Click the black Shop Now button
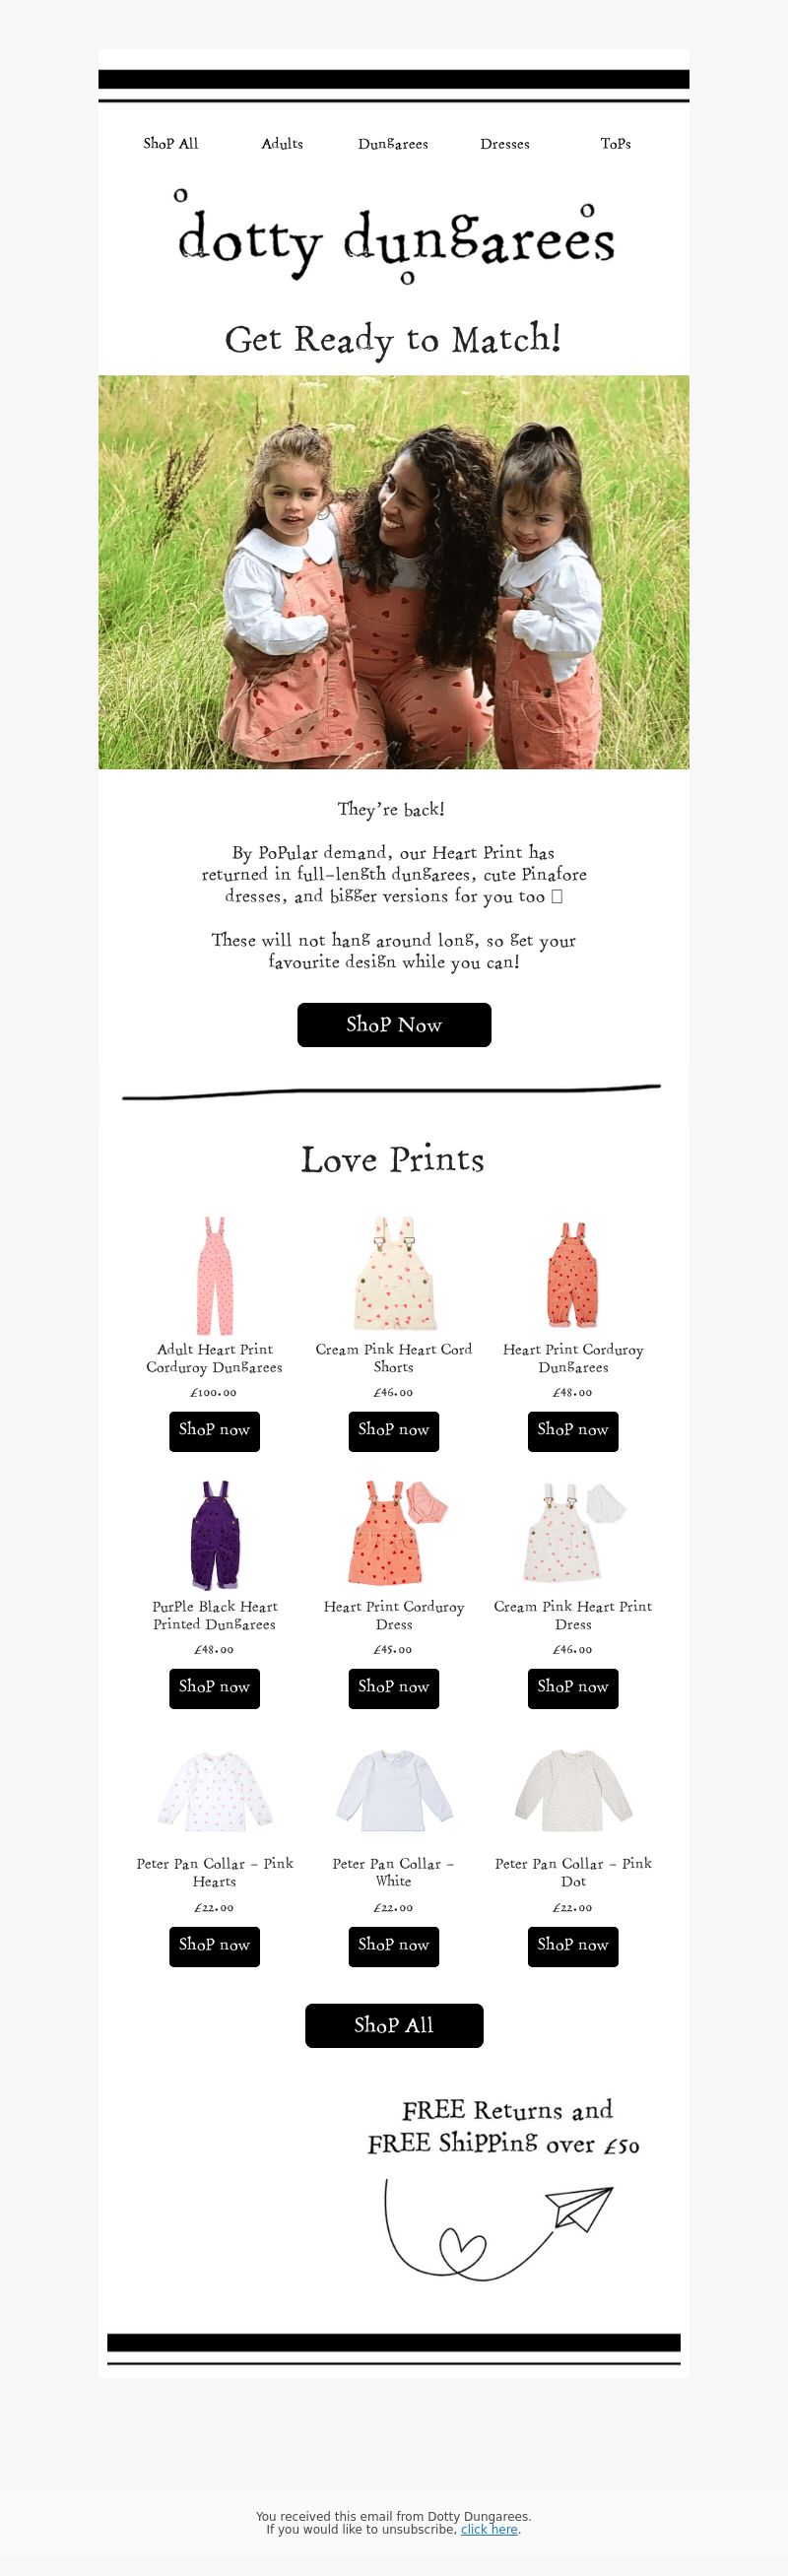788x2576 pixels. (x=394, y=1025)
